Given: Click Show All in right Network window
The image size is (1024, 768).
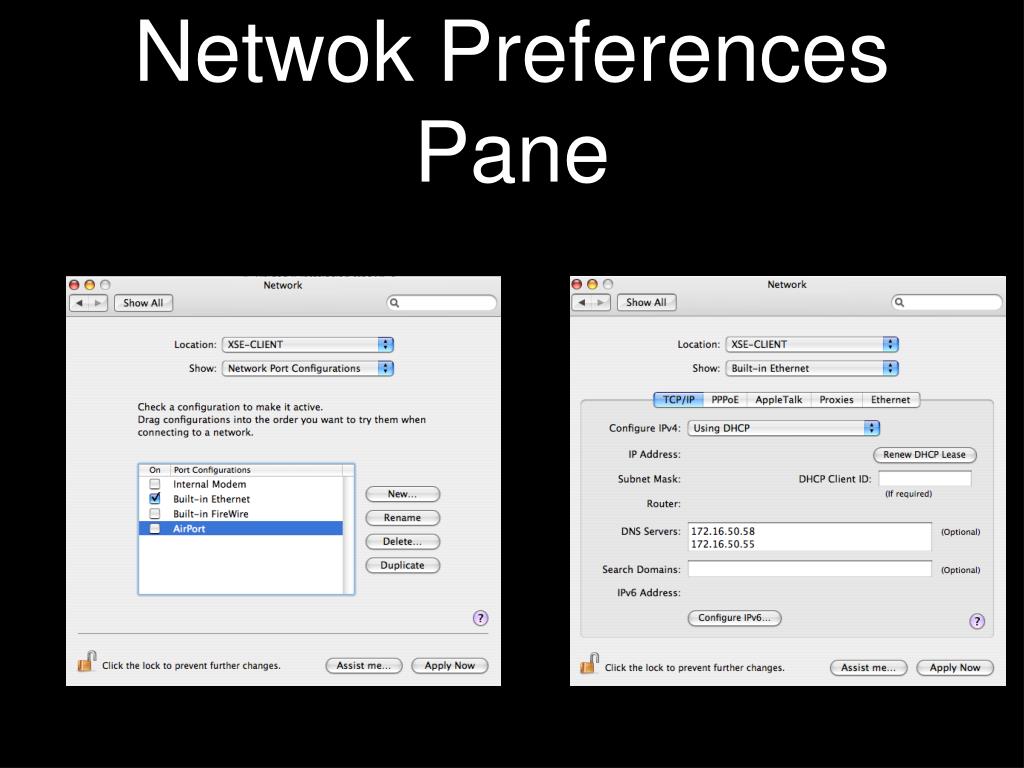Looking at the screenshot, I should (x=646, y=302).
